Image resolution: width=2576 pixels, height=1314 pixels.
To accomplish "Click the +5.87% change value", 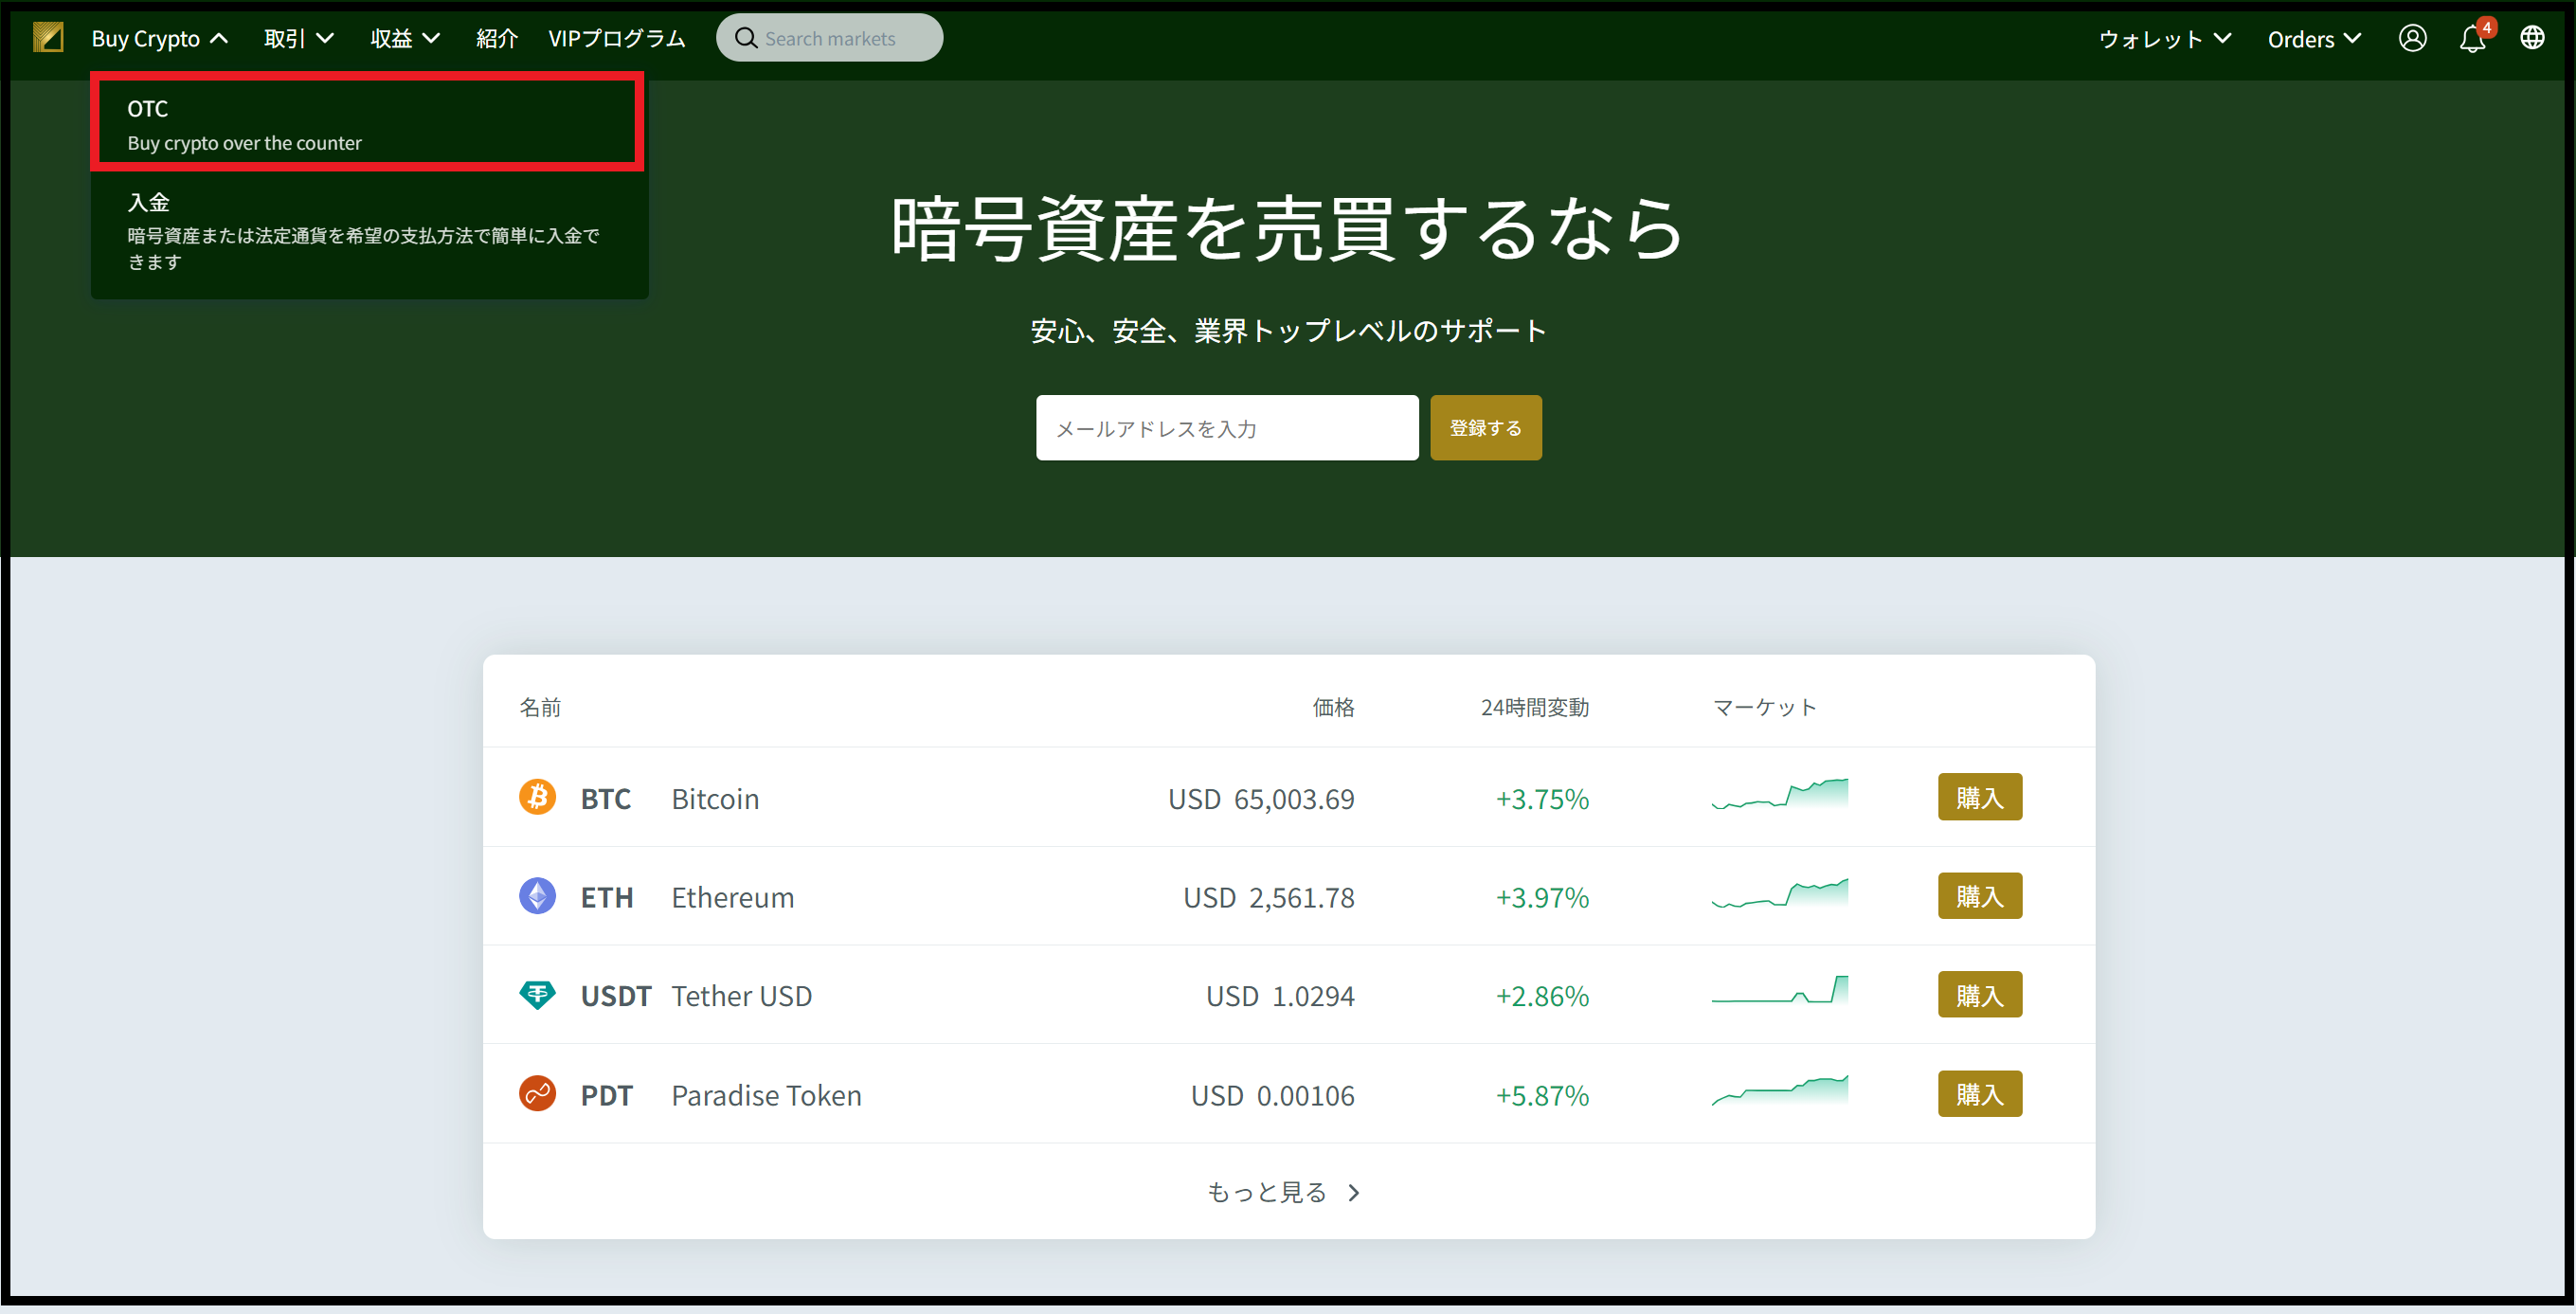I will click(1542, 1096).
